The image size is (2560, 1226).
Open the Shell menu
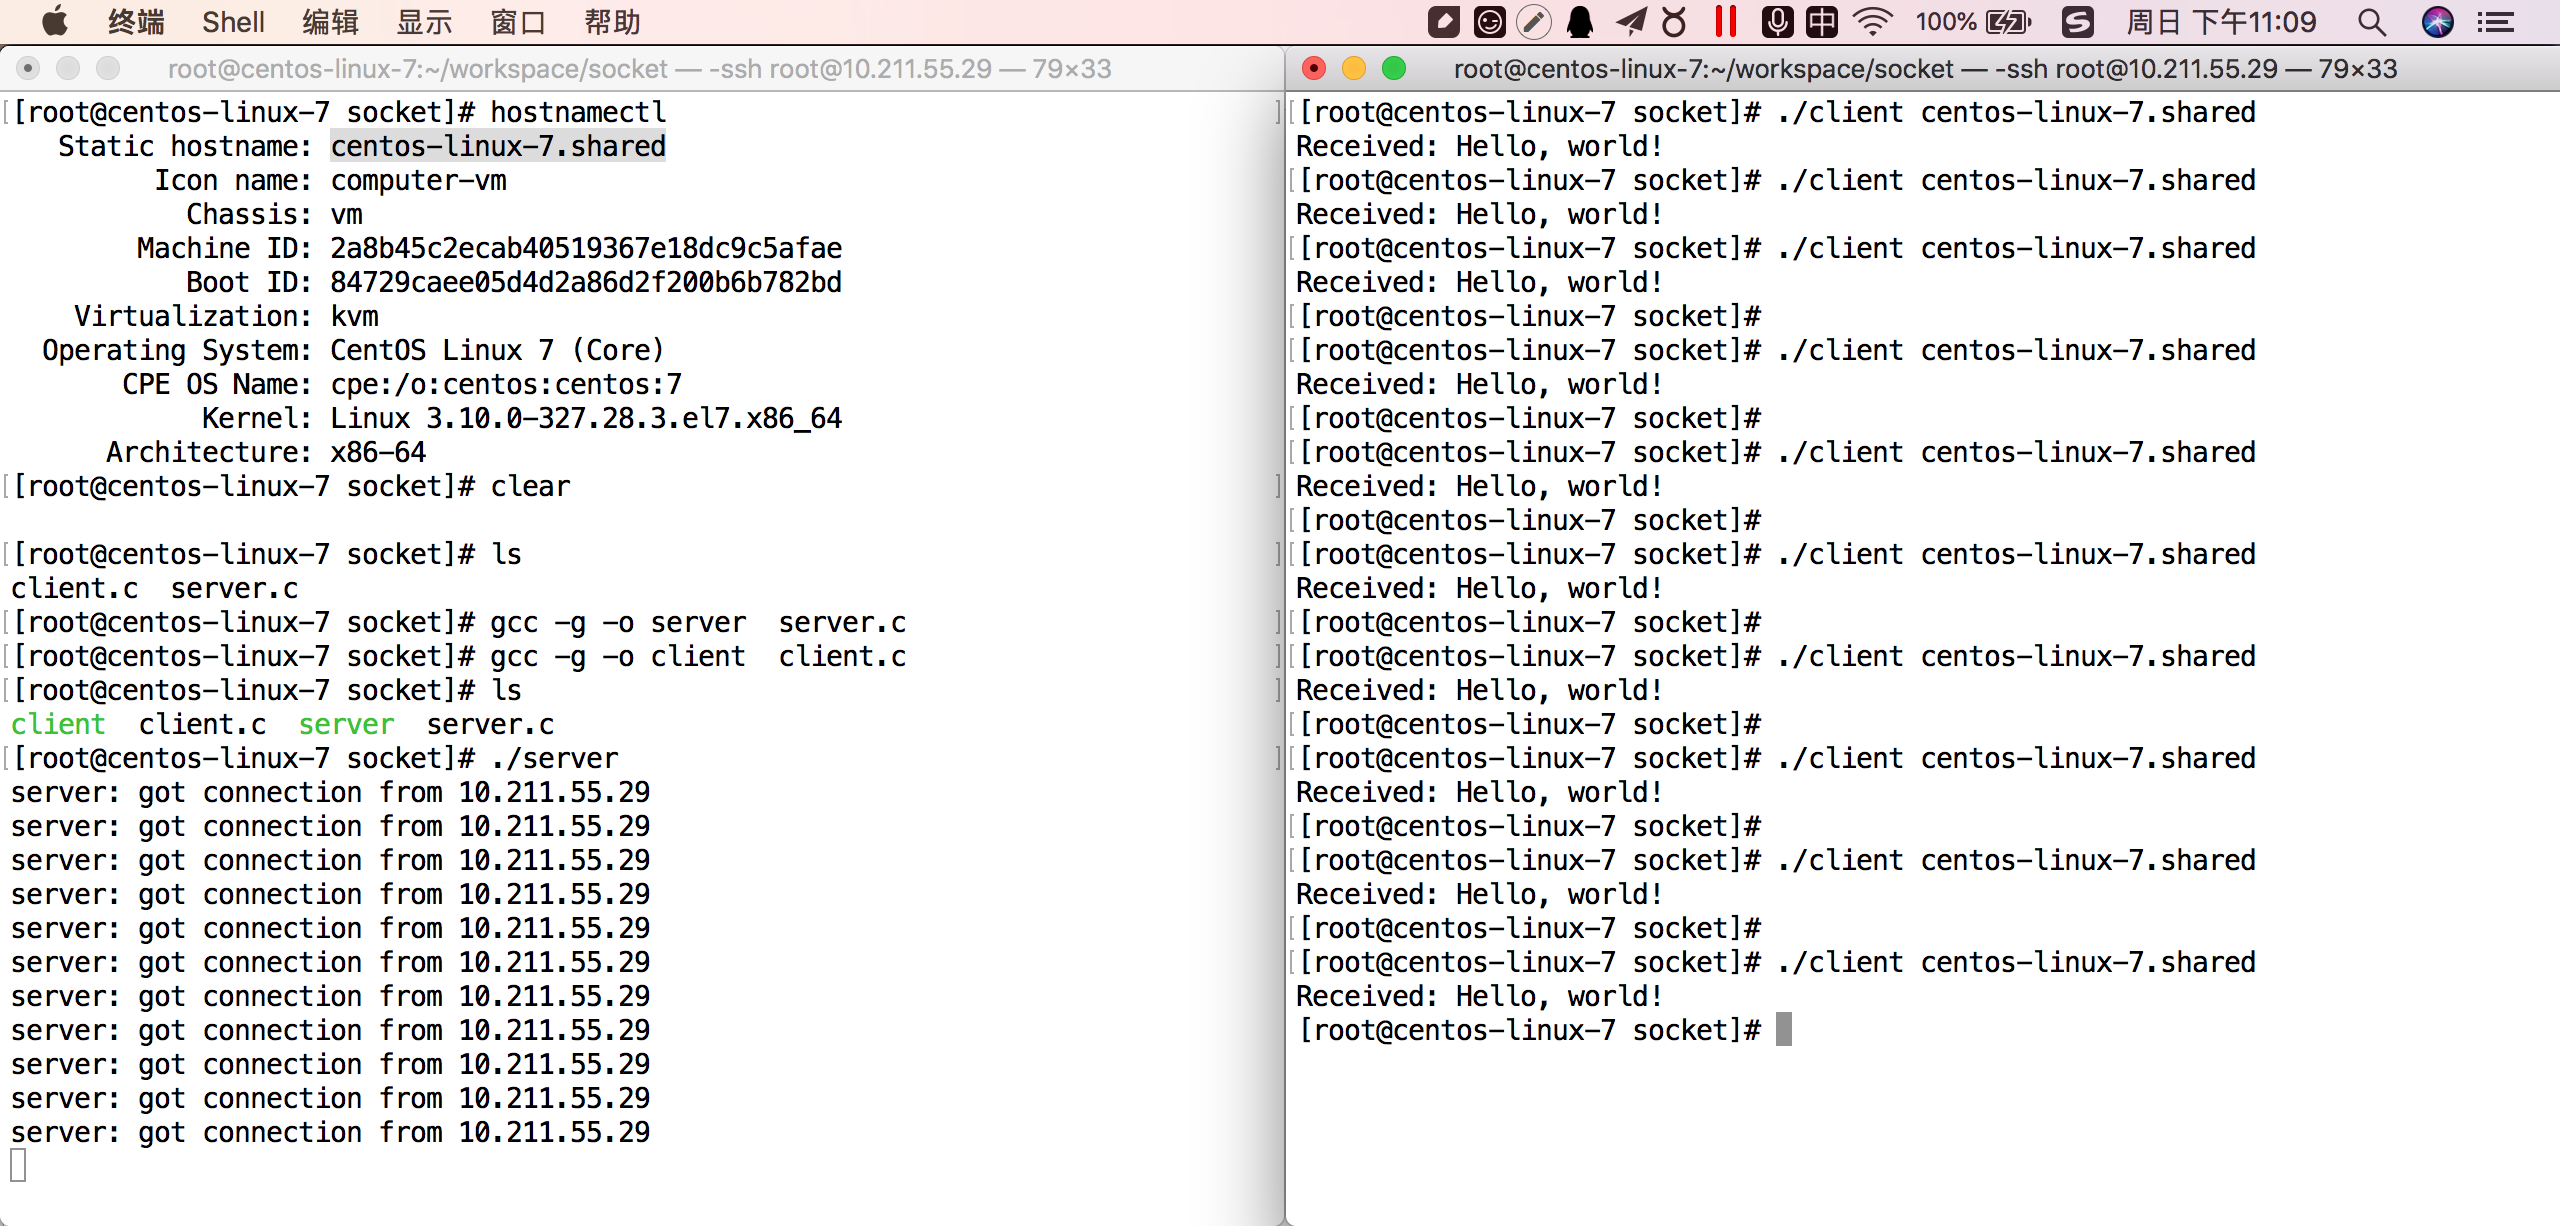[233, 21]
